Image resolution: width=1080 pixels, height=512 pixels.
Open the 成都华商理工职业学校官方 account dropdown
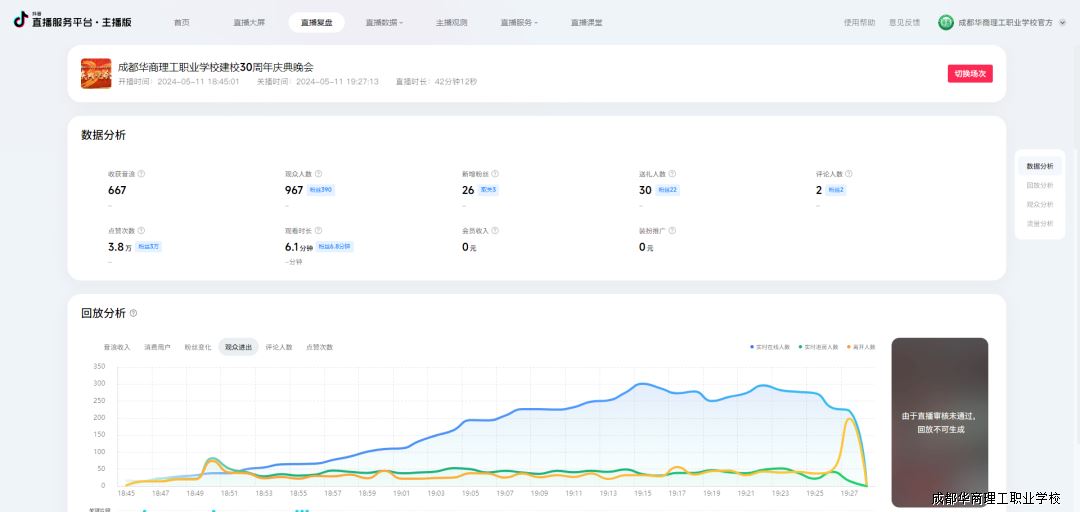[x=1004, y=22]
